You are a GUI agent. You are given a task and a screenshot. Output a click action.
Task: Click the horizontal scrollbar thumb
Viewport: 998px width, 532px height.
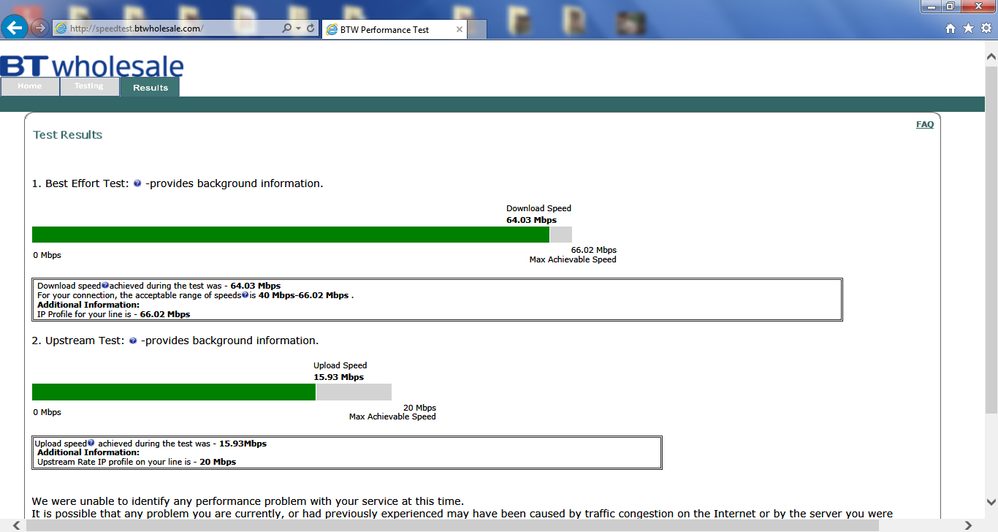point(452,526)
